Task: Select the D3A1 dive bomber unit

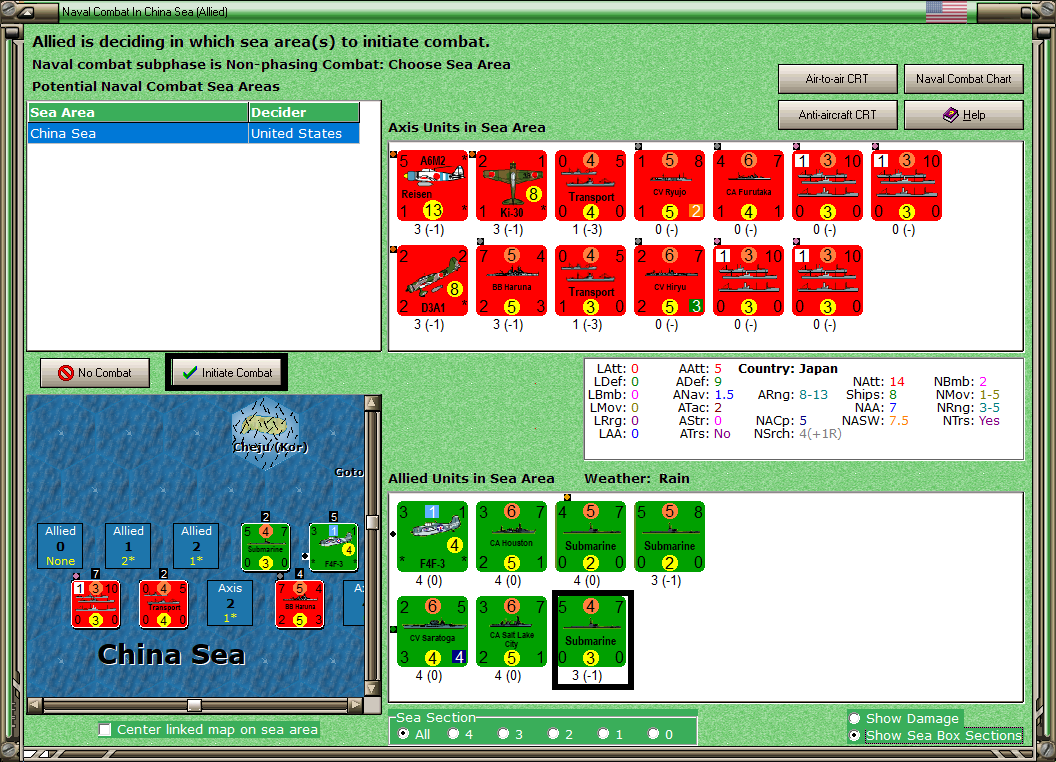Action: click(432, 280)
